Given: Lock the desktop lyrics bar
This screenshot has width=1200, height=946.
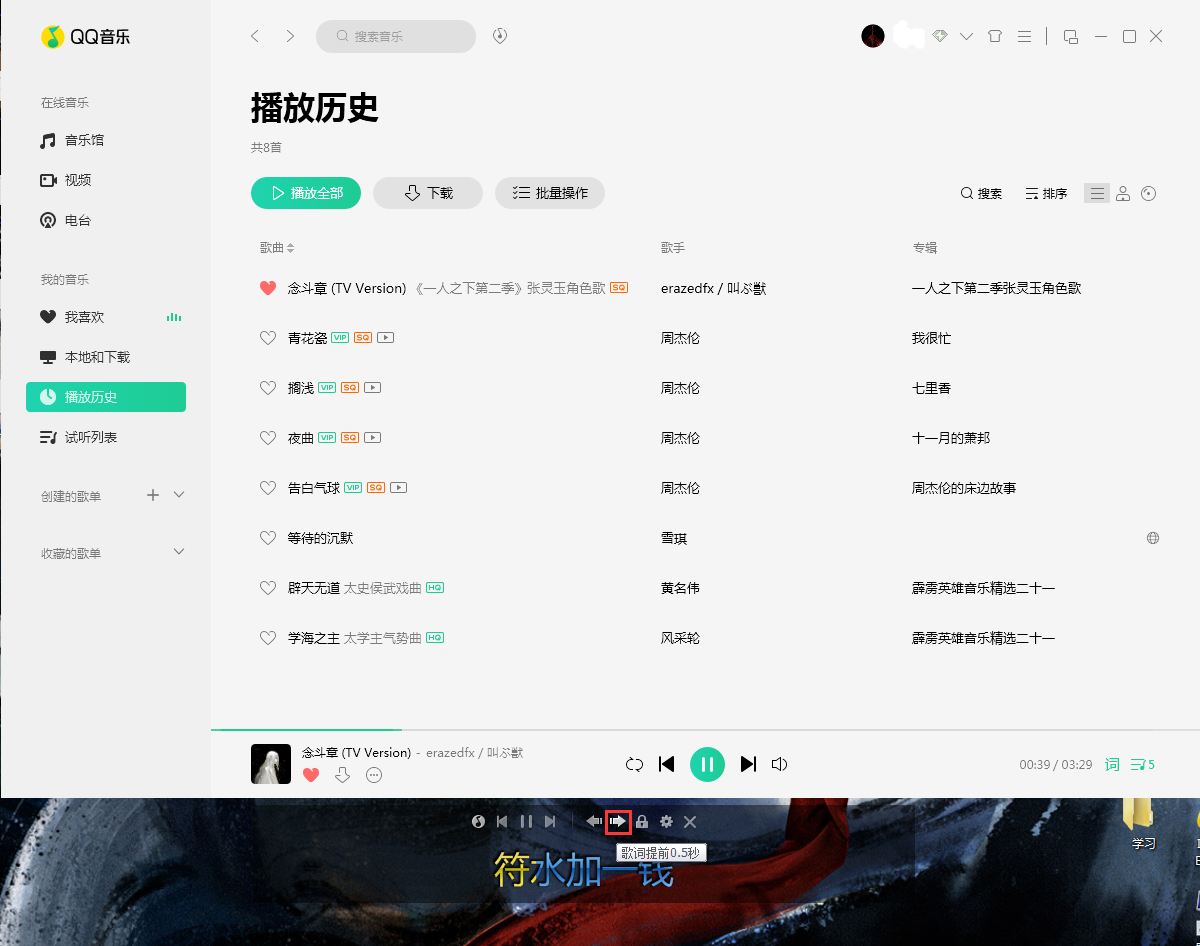Looking at the screenshot, I should 641,821.
